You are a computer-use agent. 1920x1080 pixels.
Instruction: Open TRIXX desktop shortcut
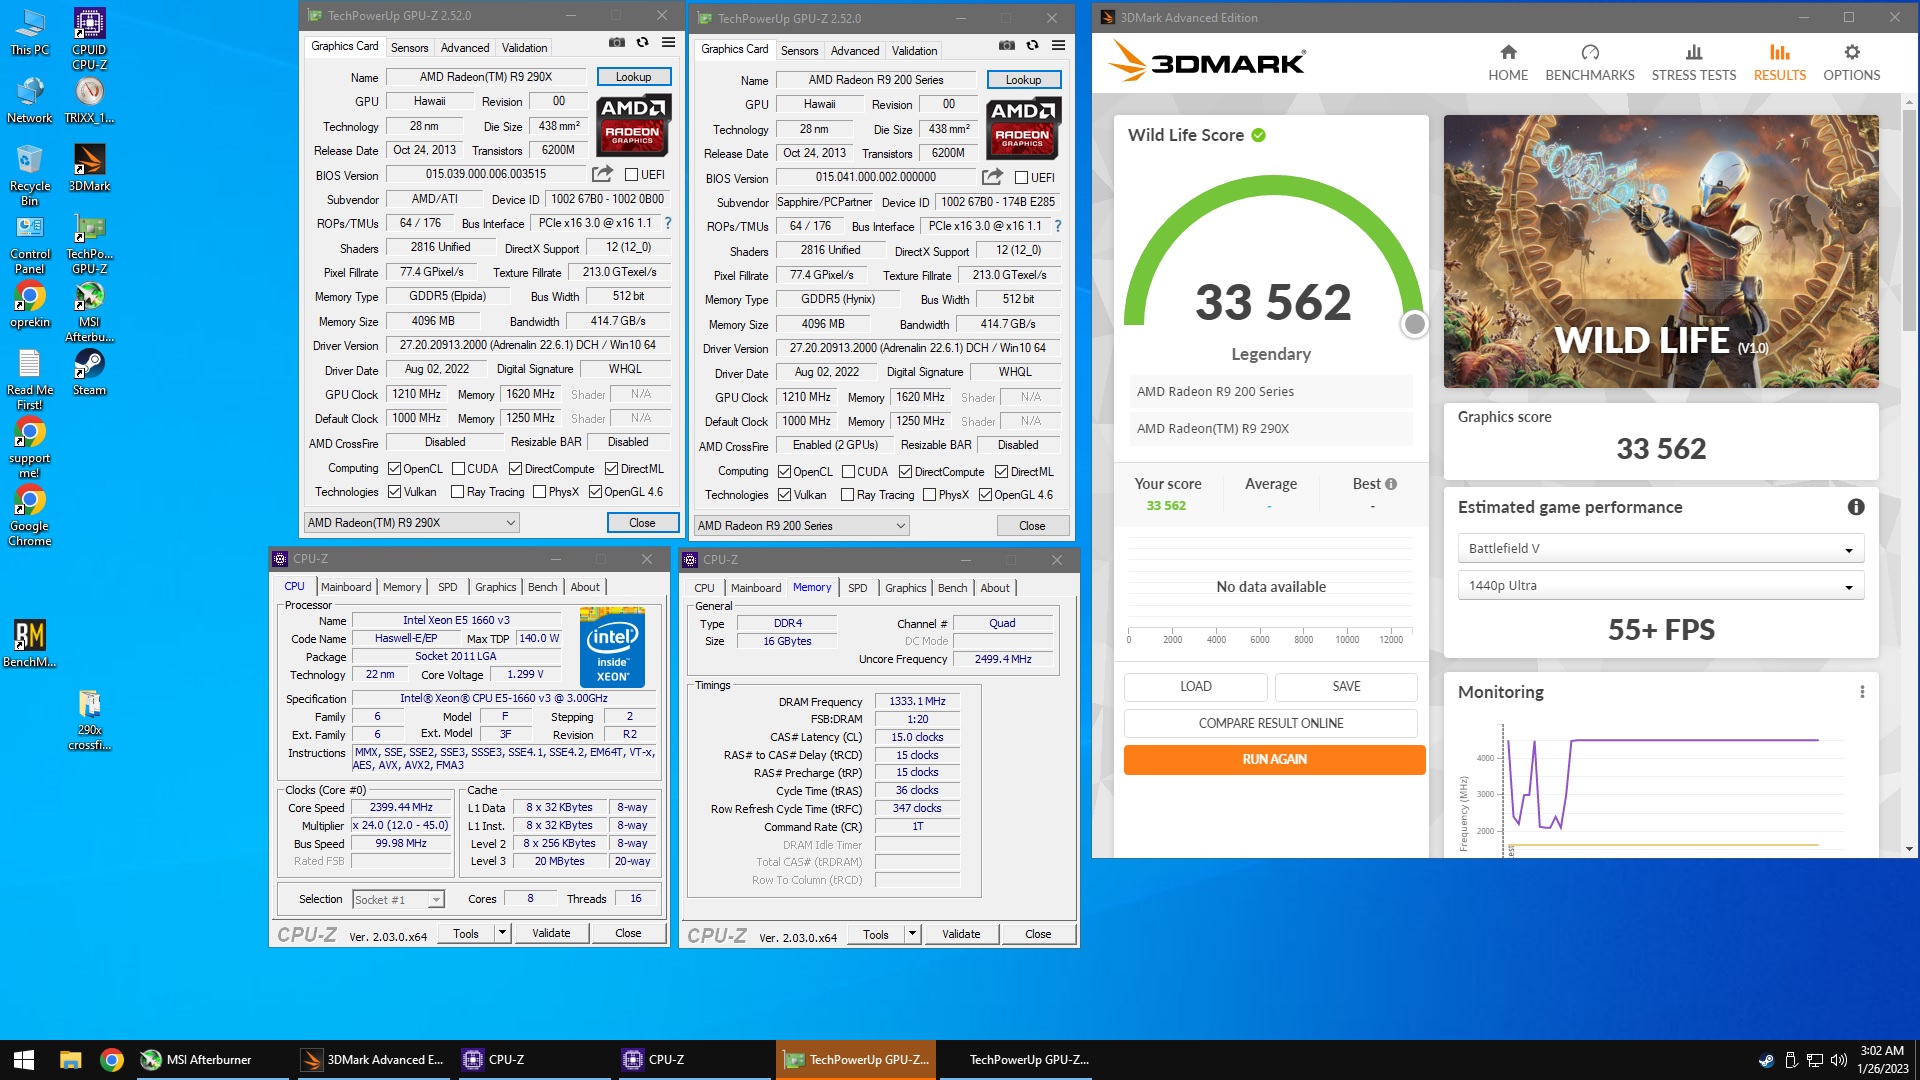(x=89, y=100)
